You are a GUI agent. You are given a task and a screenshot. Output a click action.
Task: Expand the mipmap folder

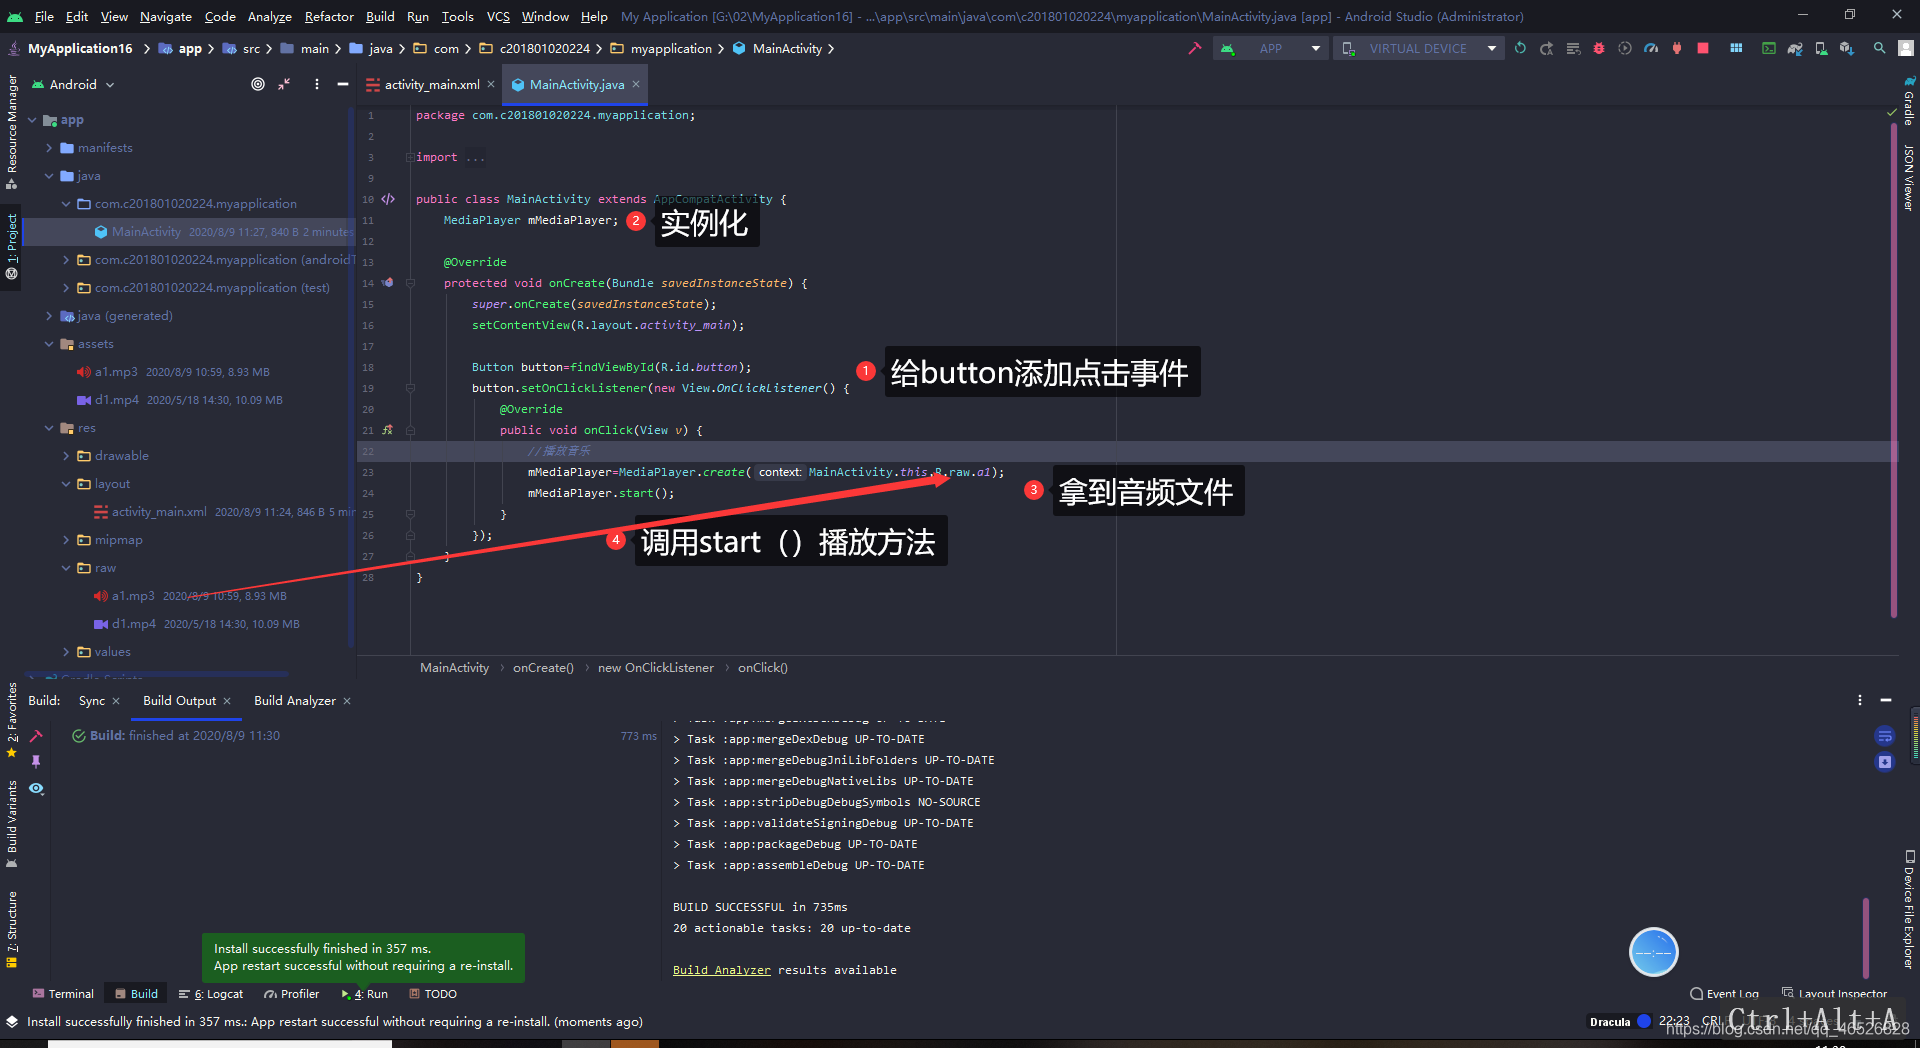click(66, 540)
